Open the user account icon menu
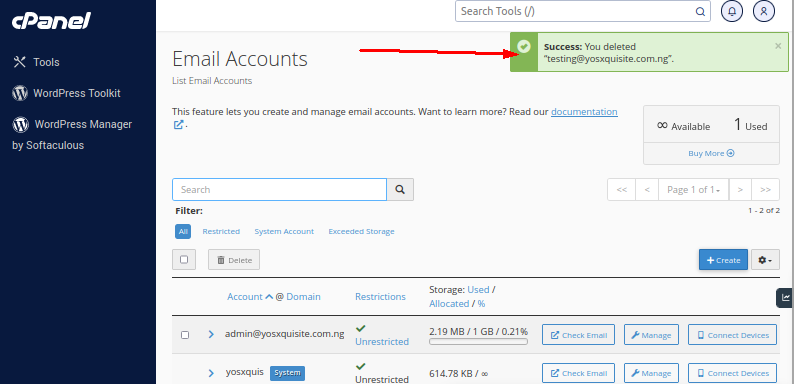This screenshot has height=384, width=794. [764, 11]
